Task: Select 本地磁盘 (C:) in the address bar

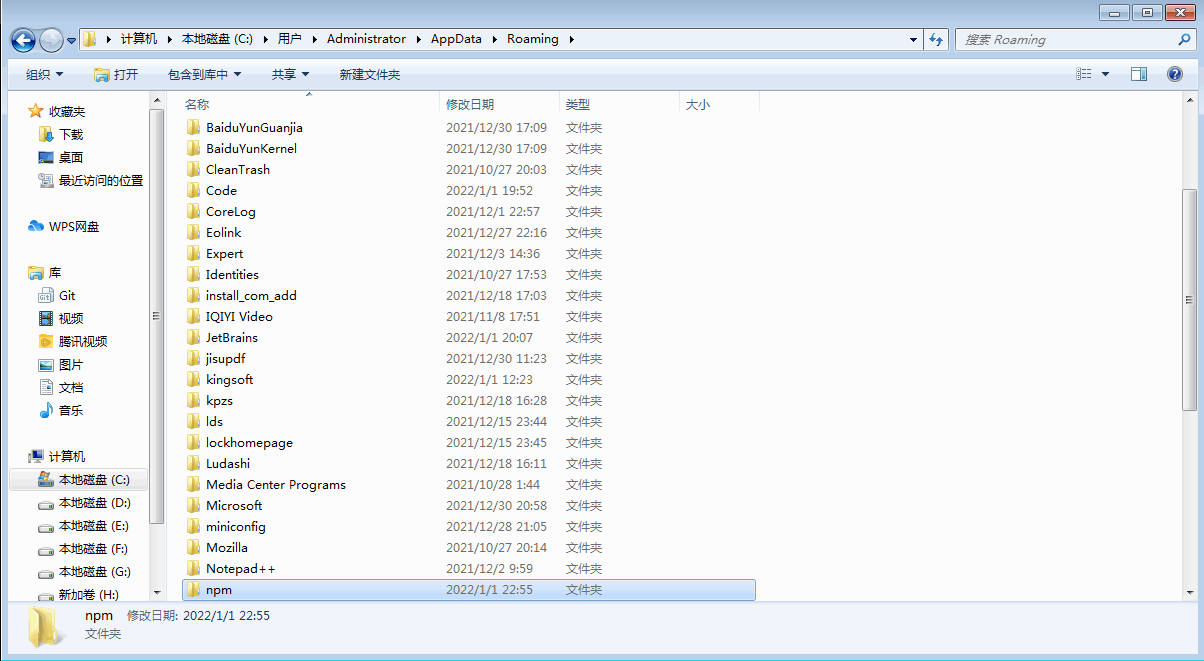Action: (x=217, y=39)
